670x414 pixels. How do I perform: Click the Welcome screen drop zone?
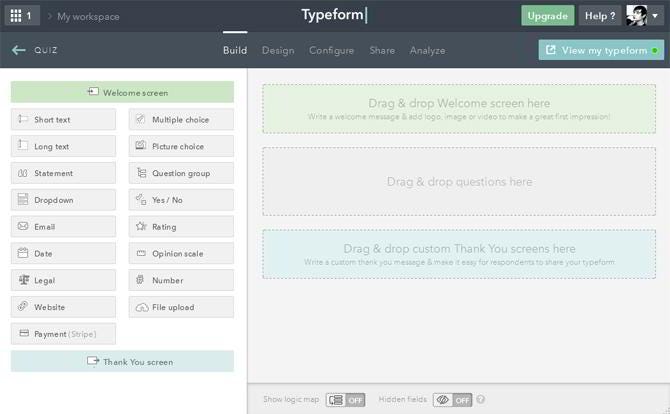[459, 109]
